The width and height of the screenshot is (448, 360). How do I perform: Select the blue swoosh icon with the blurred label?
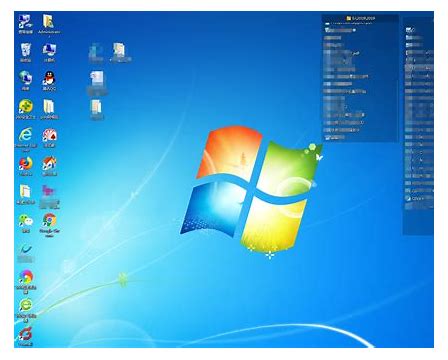click(x=26, y=249)
